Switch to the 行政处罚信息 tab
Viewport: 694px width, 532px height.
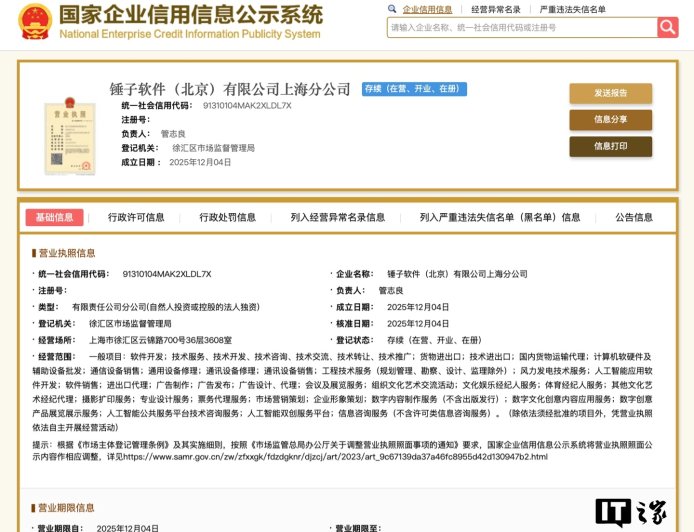[x=227, y=217]
